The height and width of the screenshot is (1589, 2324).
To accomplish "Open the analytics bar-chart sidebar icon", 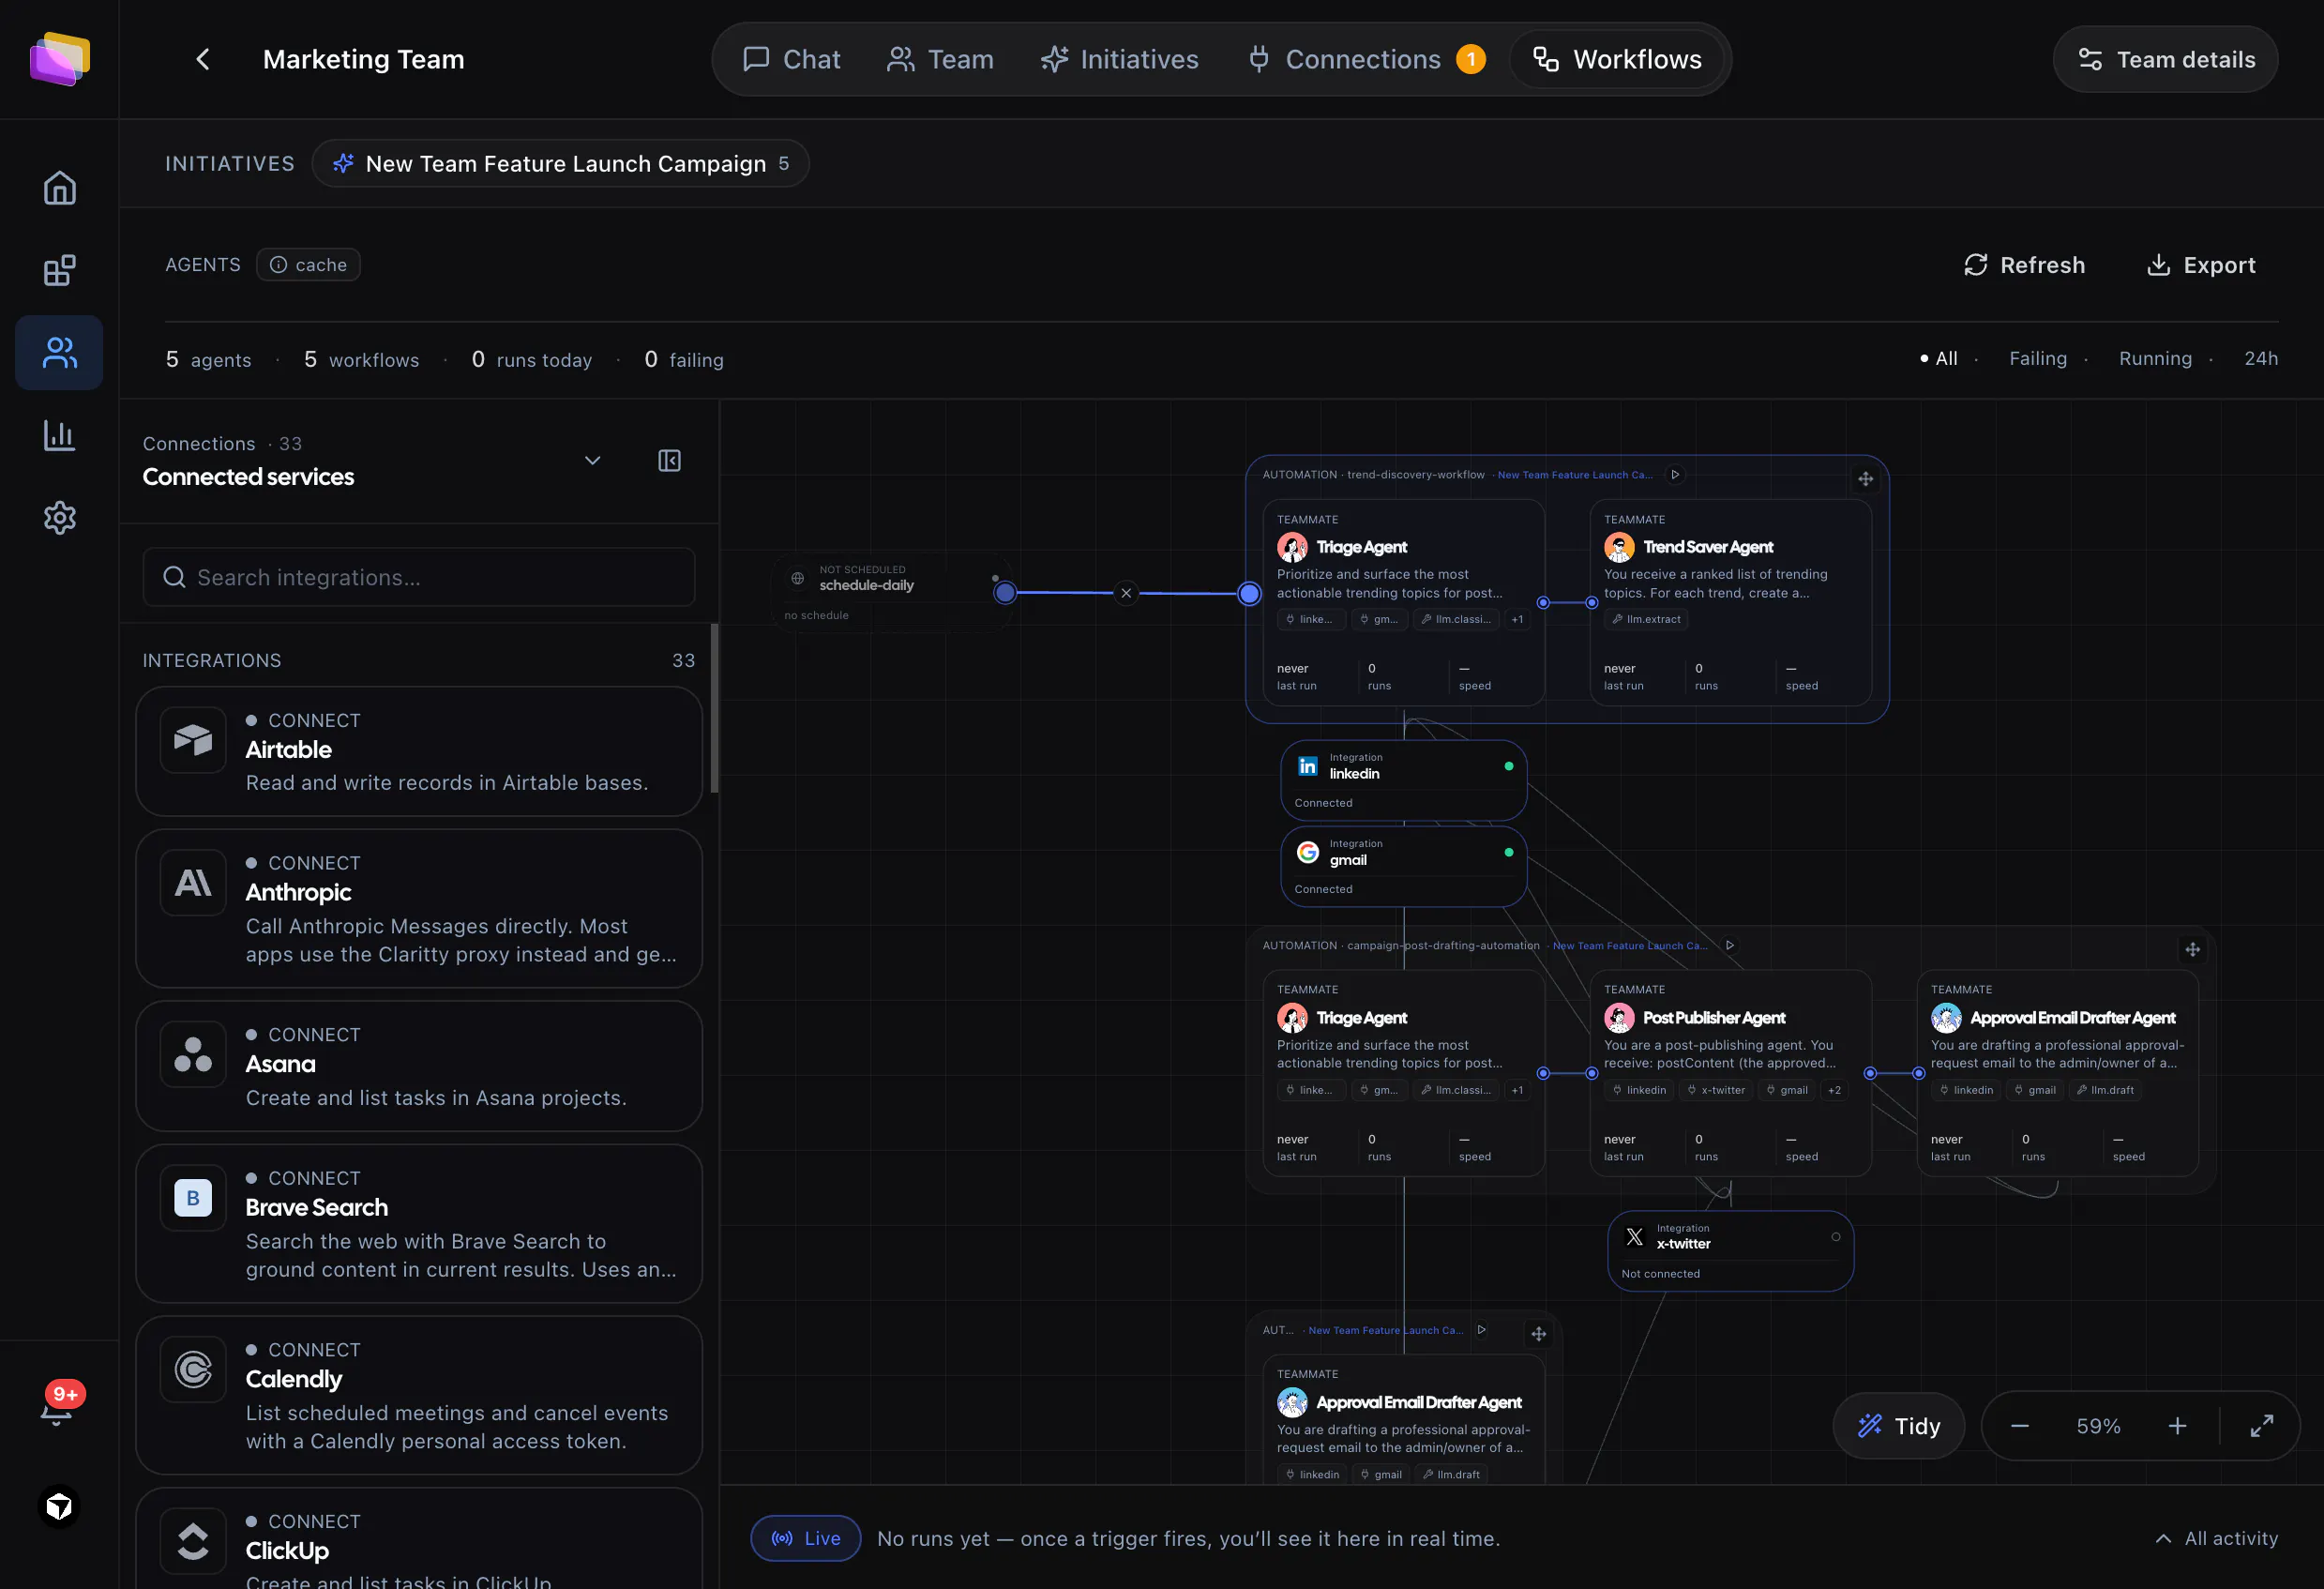I will point(59,435).
